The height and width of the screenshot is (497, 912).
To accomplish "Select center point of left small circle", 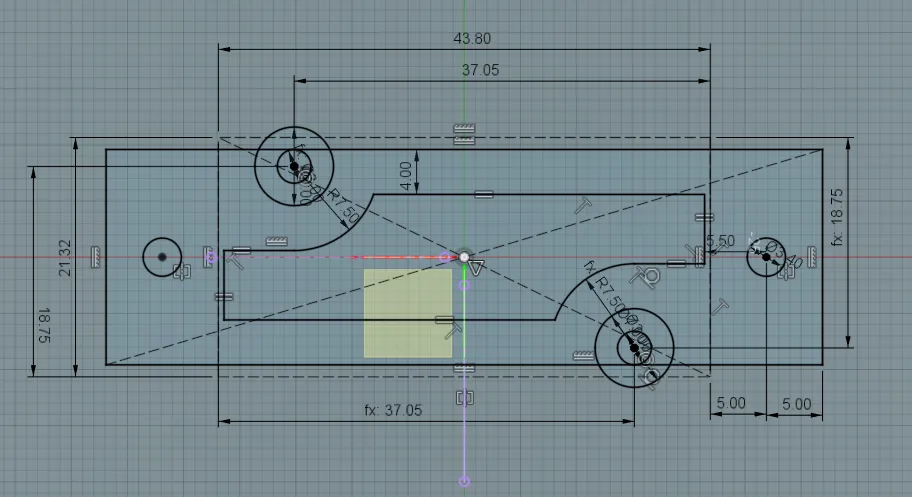I will click(162, 257).
